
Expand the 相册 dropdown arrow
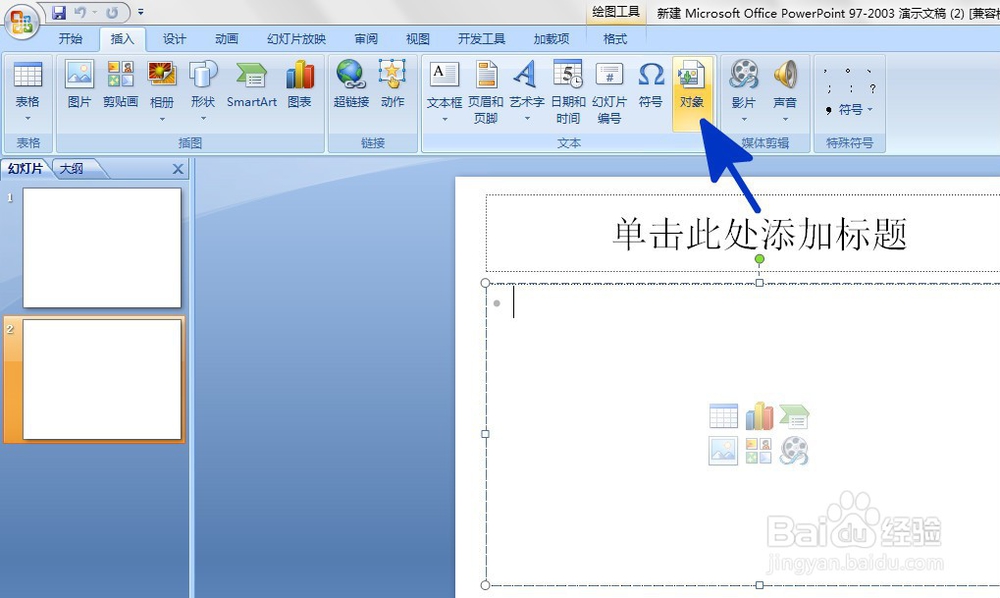[161, 119]
